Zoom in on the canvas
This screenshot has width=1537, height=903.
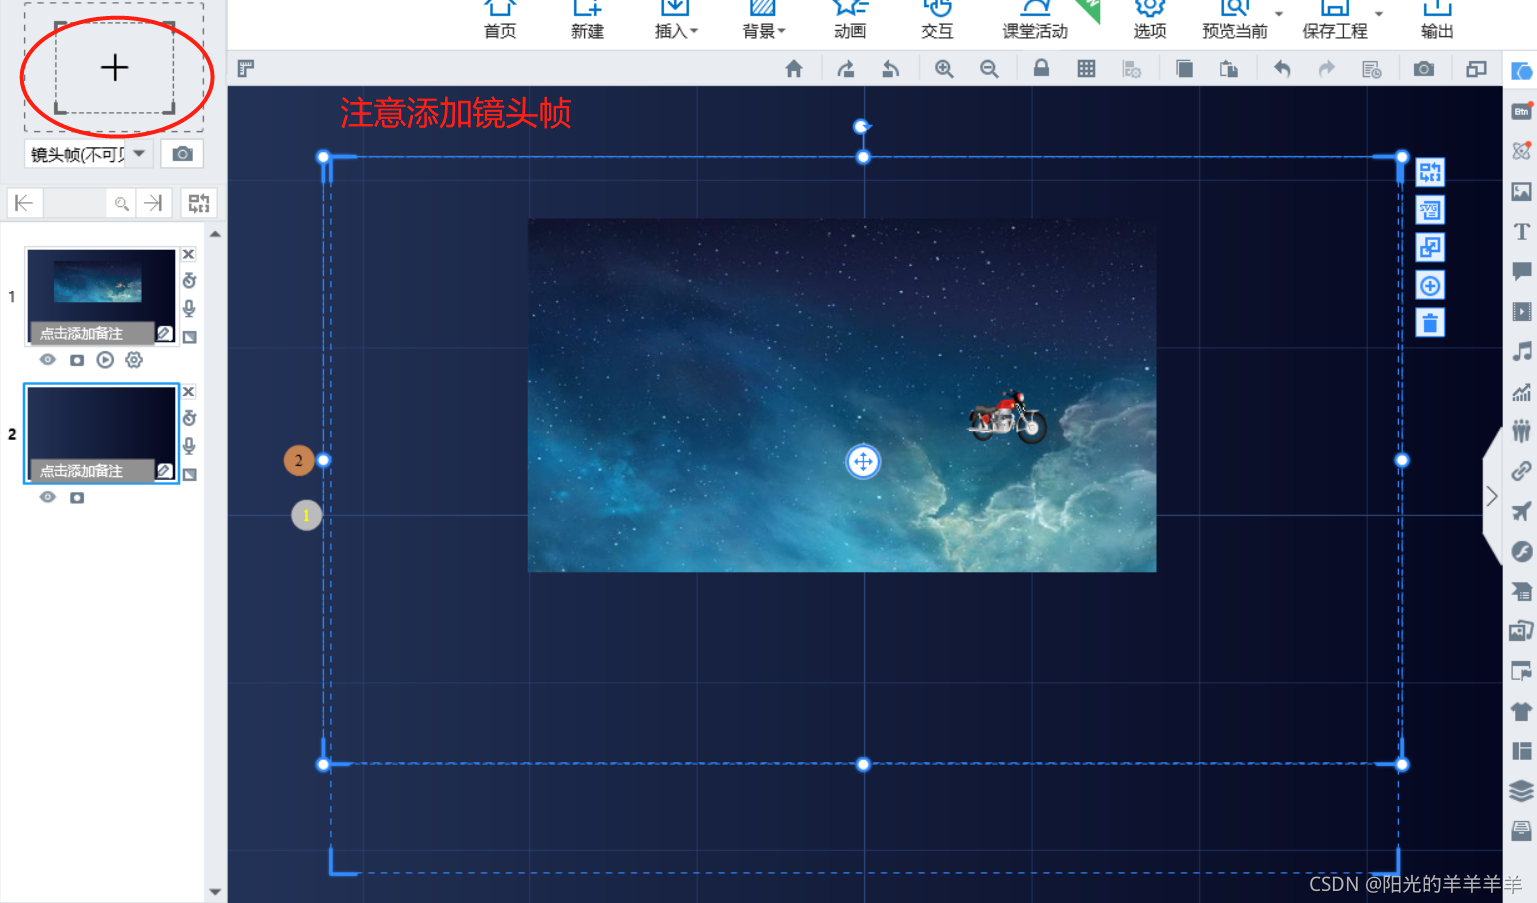pos(944,68)
